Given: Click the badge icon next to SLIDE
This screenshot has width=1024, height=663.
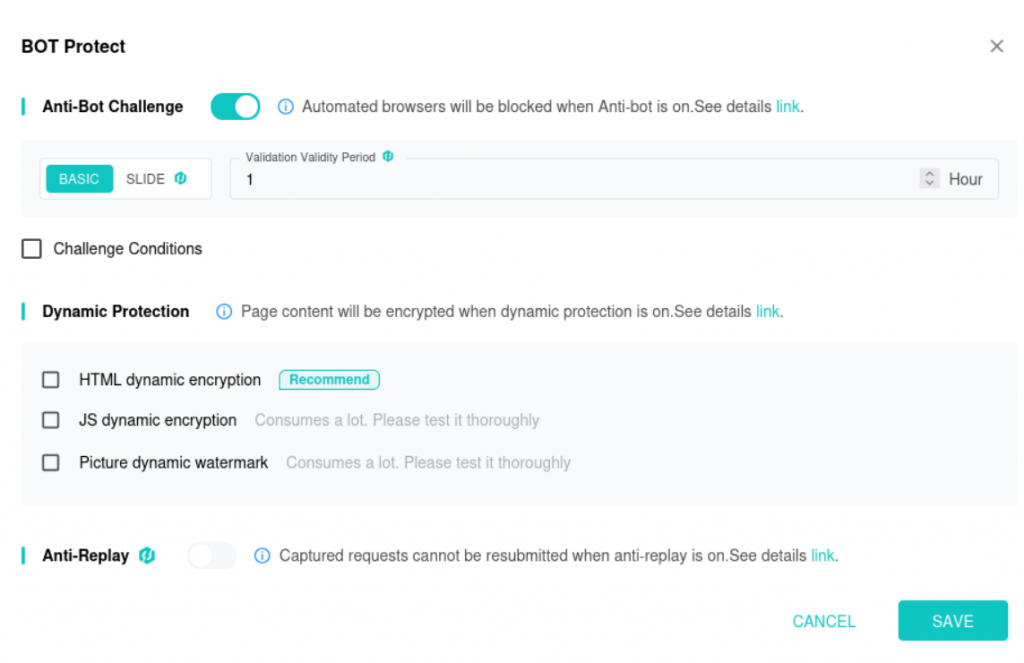Looking at the screenshot, I should coord(181,178).
